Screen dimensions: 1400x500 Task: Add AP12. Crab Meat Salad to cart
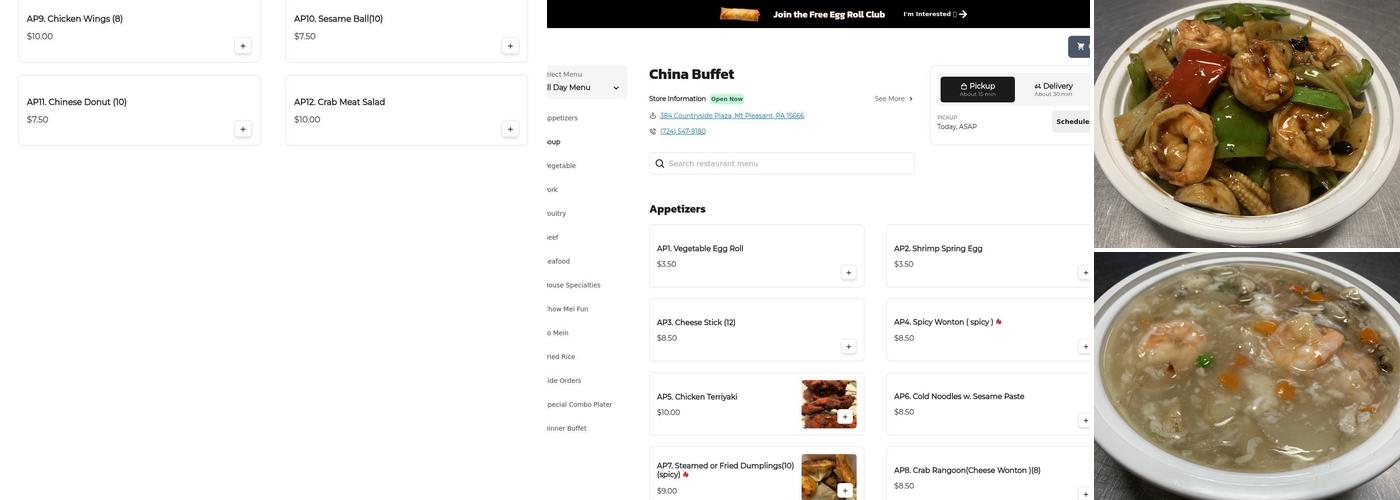[x=510, y=129]
